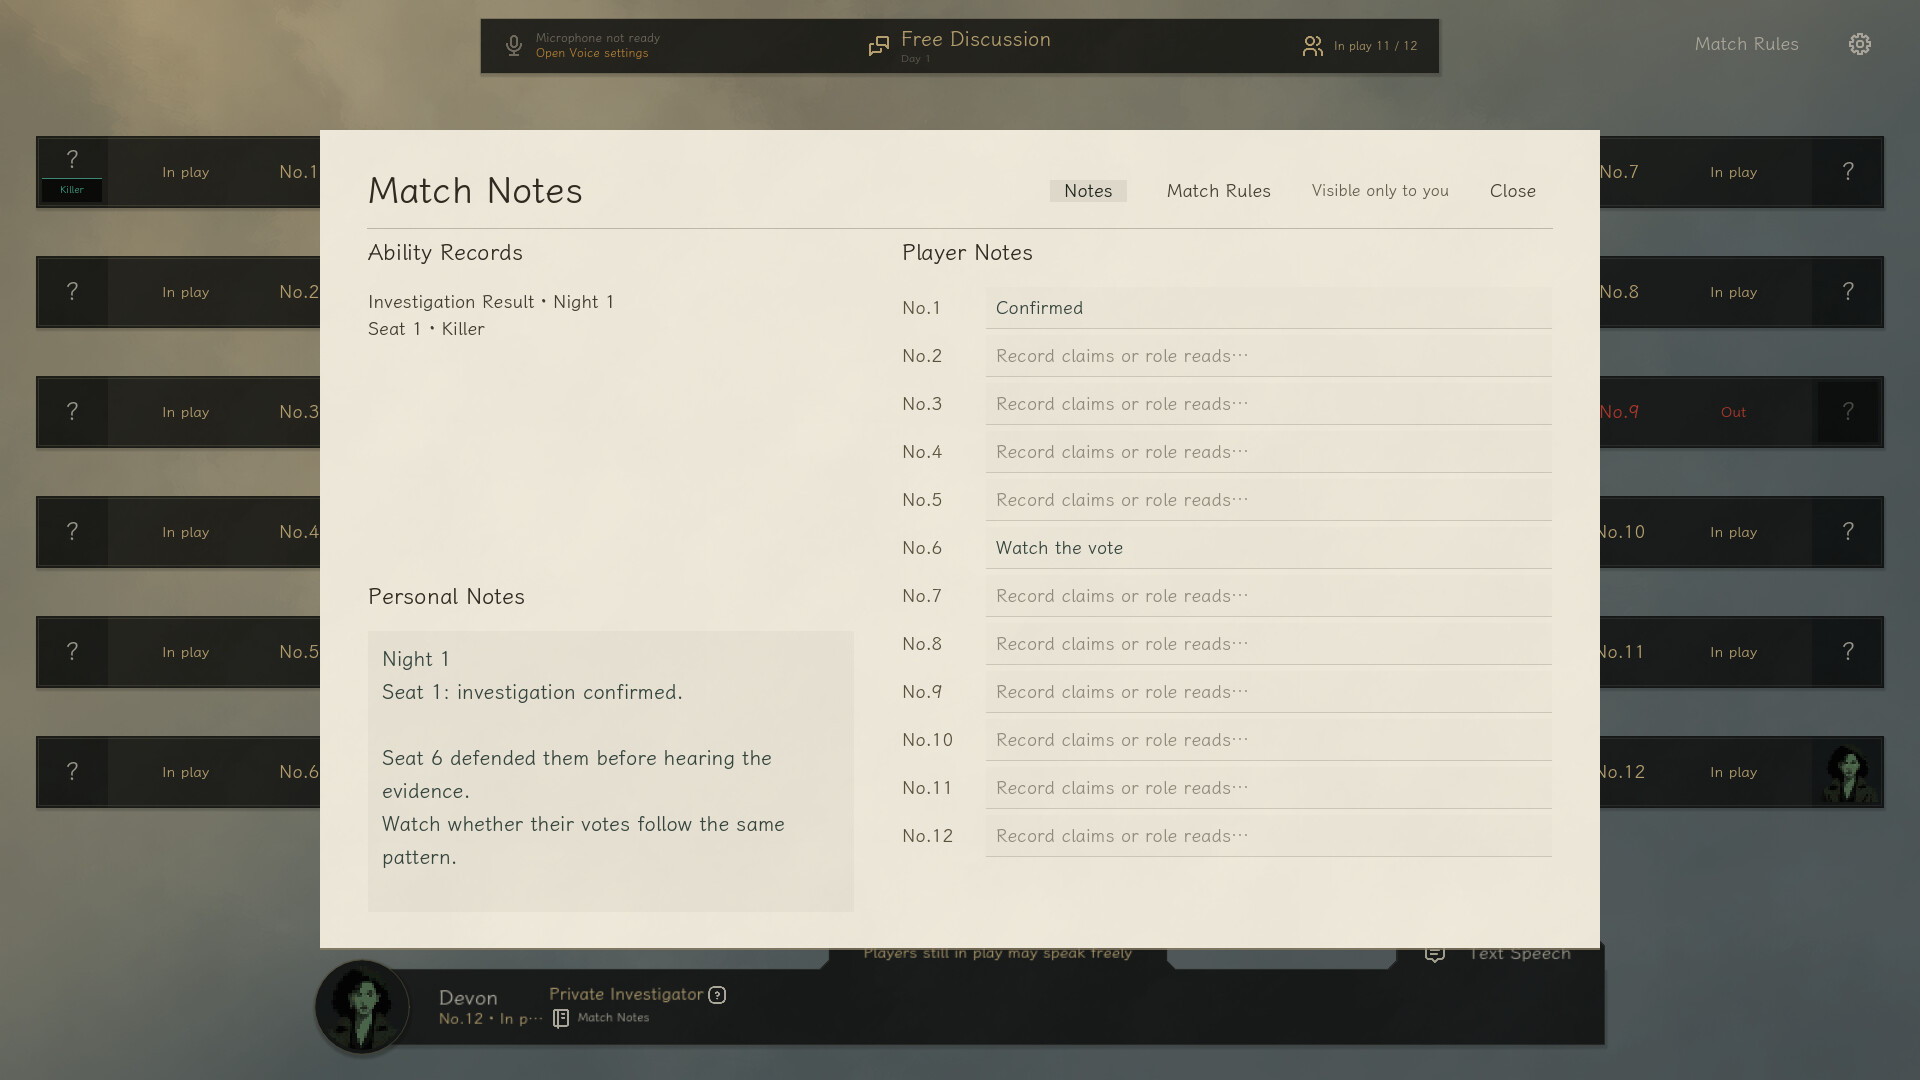
Task: Click the unknown role icon for No.7
Action: coord(1848,172)
